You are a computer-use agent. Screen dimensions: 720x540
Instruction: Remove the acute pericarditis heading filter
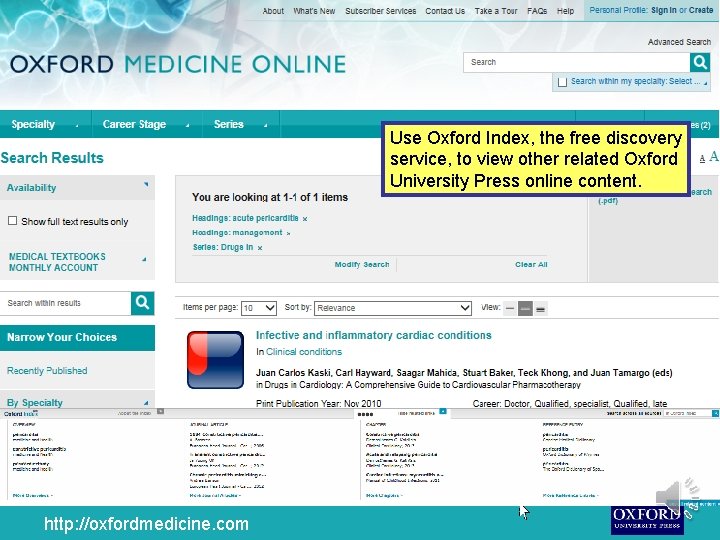(x=305, y=219)
